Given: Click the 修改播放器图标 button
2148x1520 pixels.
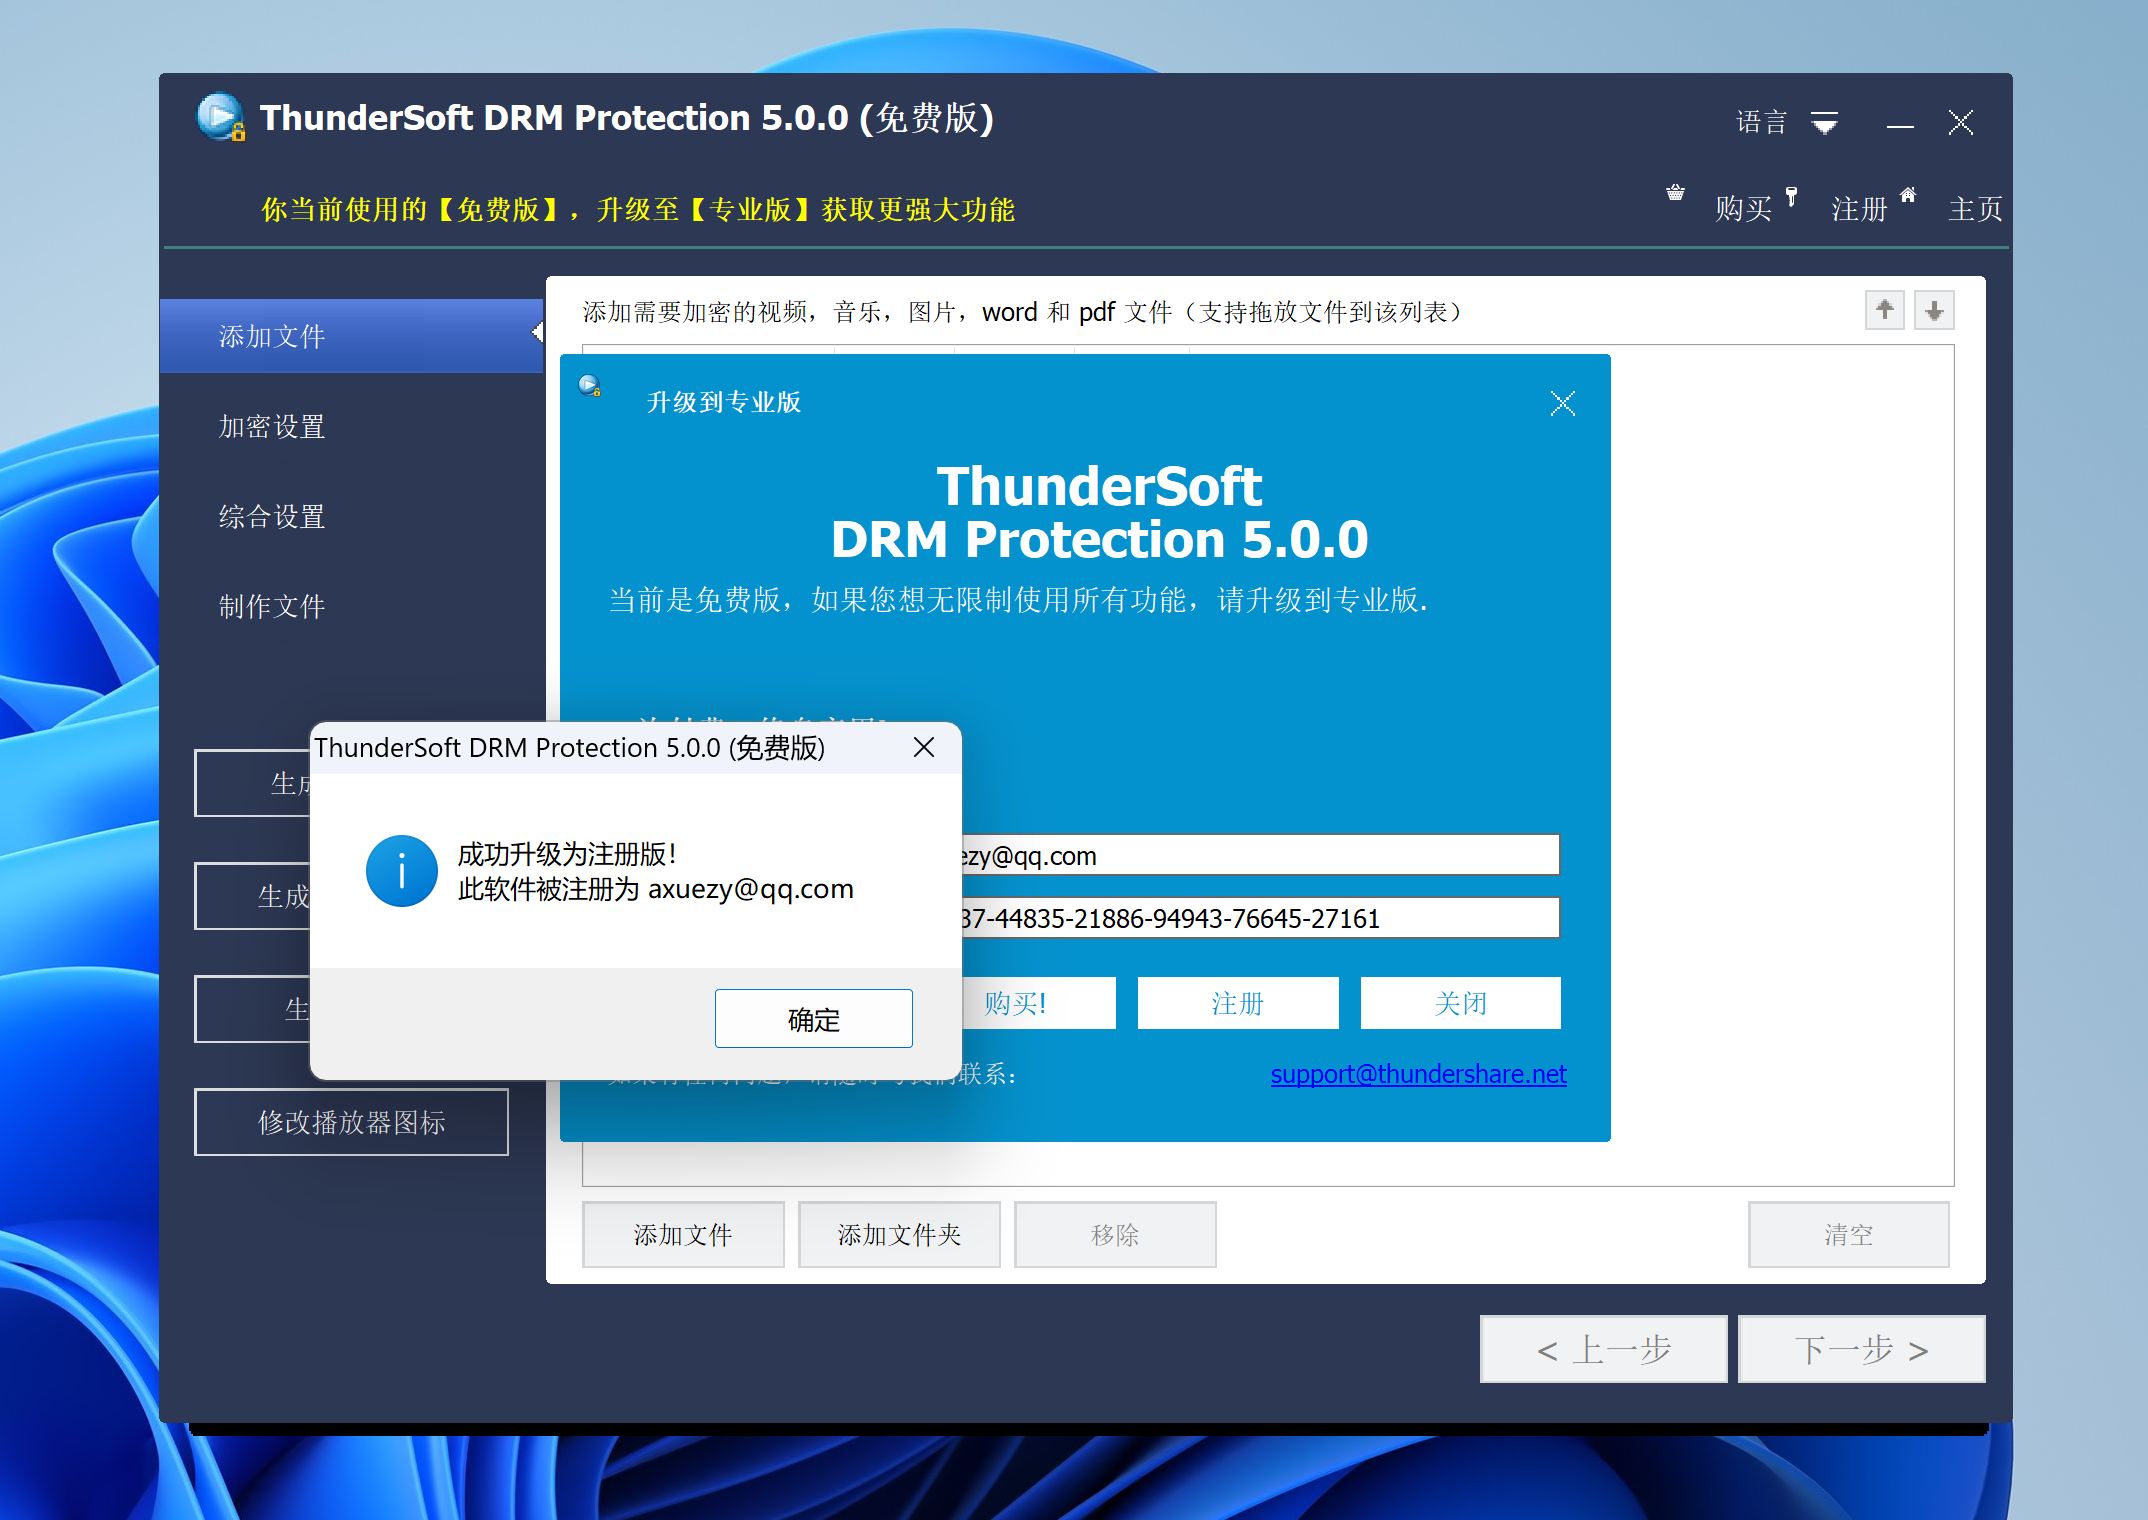Looking at the screenshot, I should point(351,1122).
